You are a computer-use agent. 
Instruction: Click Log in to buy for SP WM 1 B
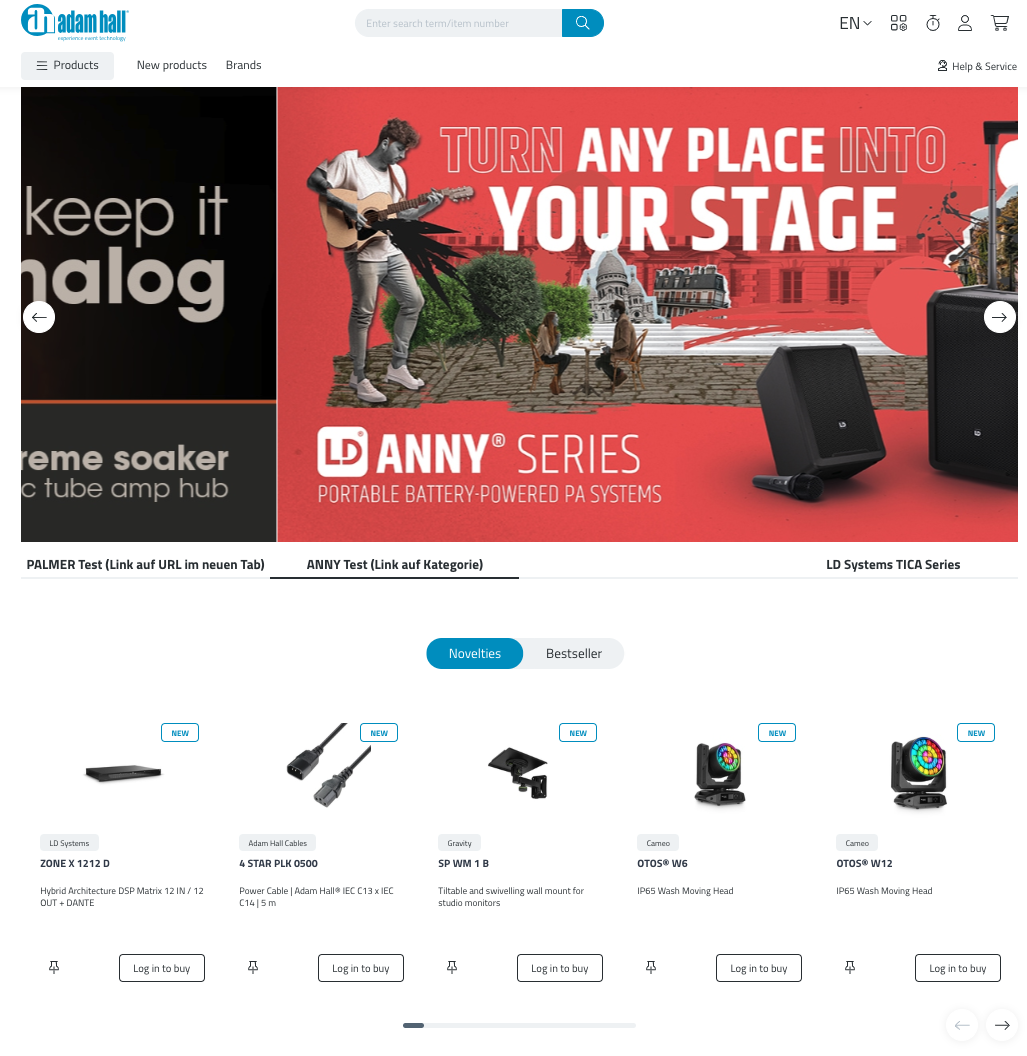coord(560,968)
